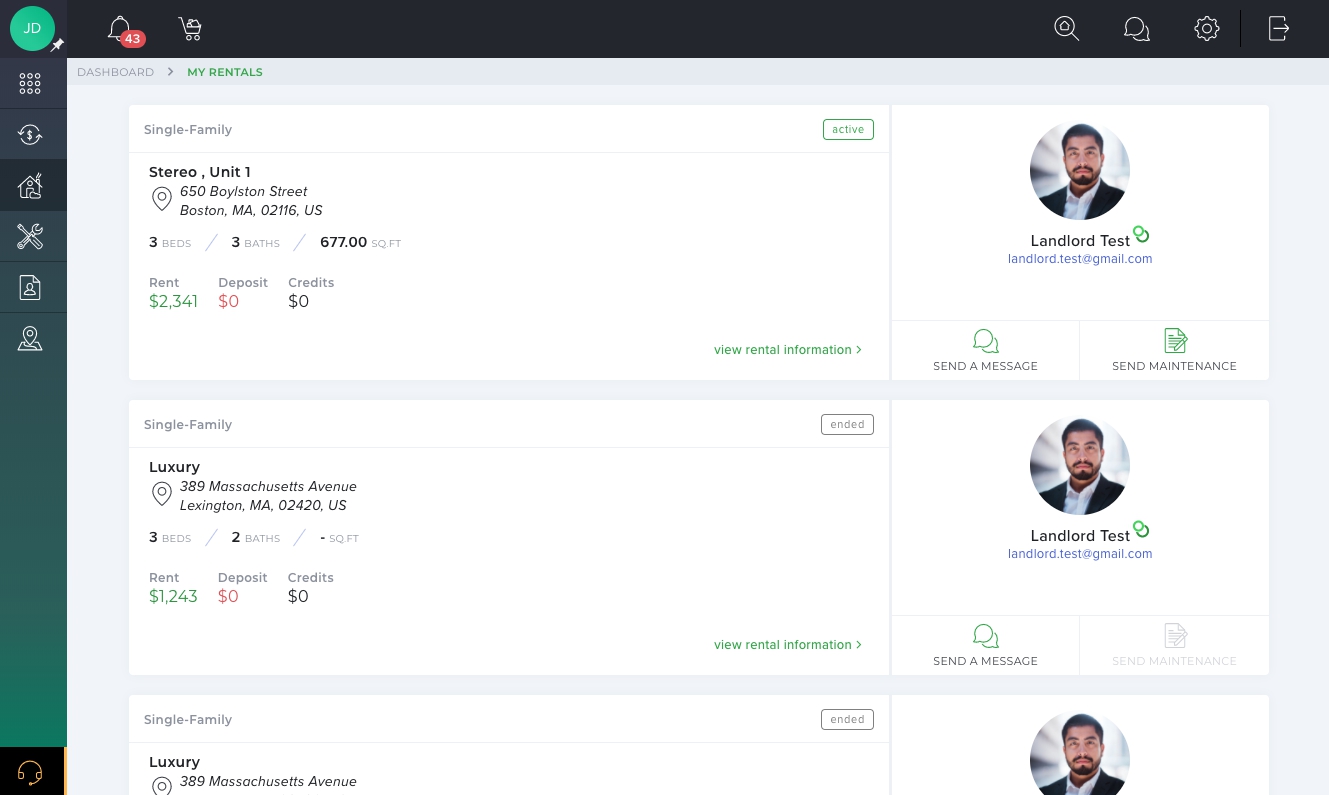Open the support headset icon
This screenshot has height=795, width=1329.
(x=30, y=772)
